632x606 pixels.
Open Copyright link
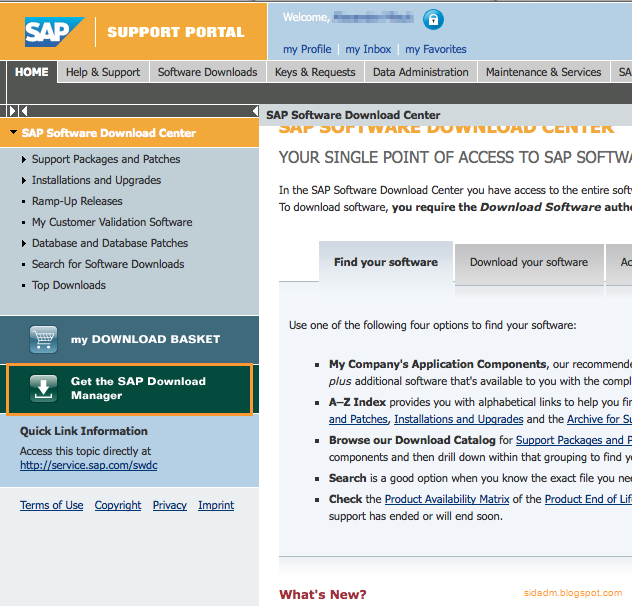[x=118, y=505]
